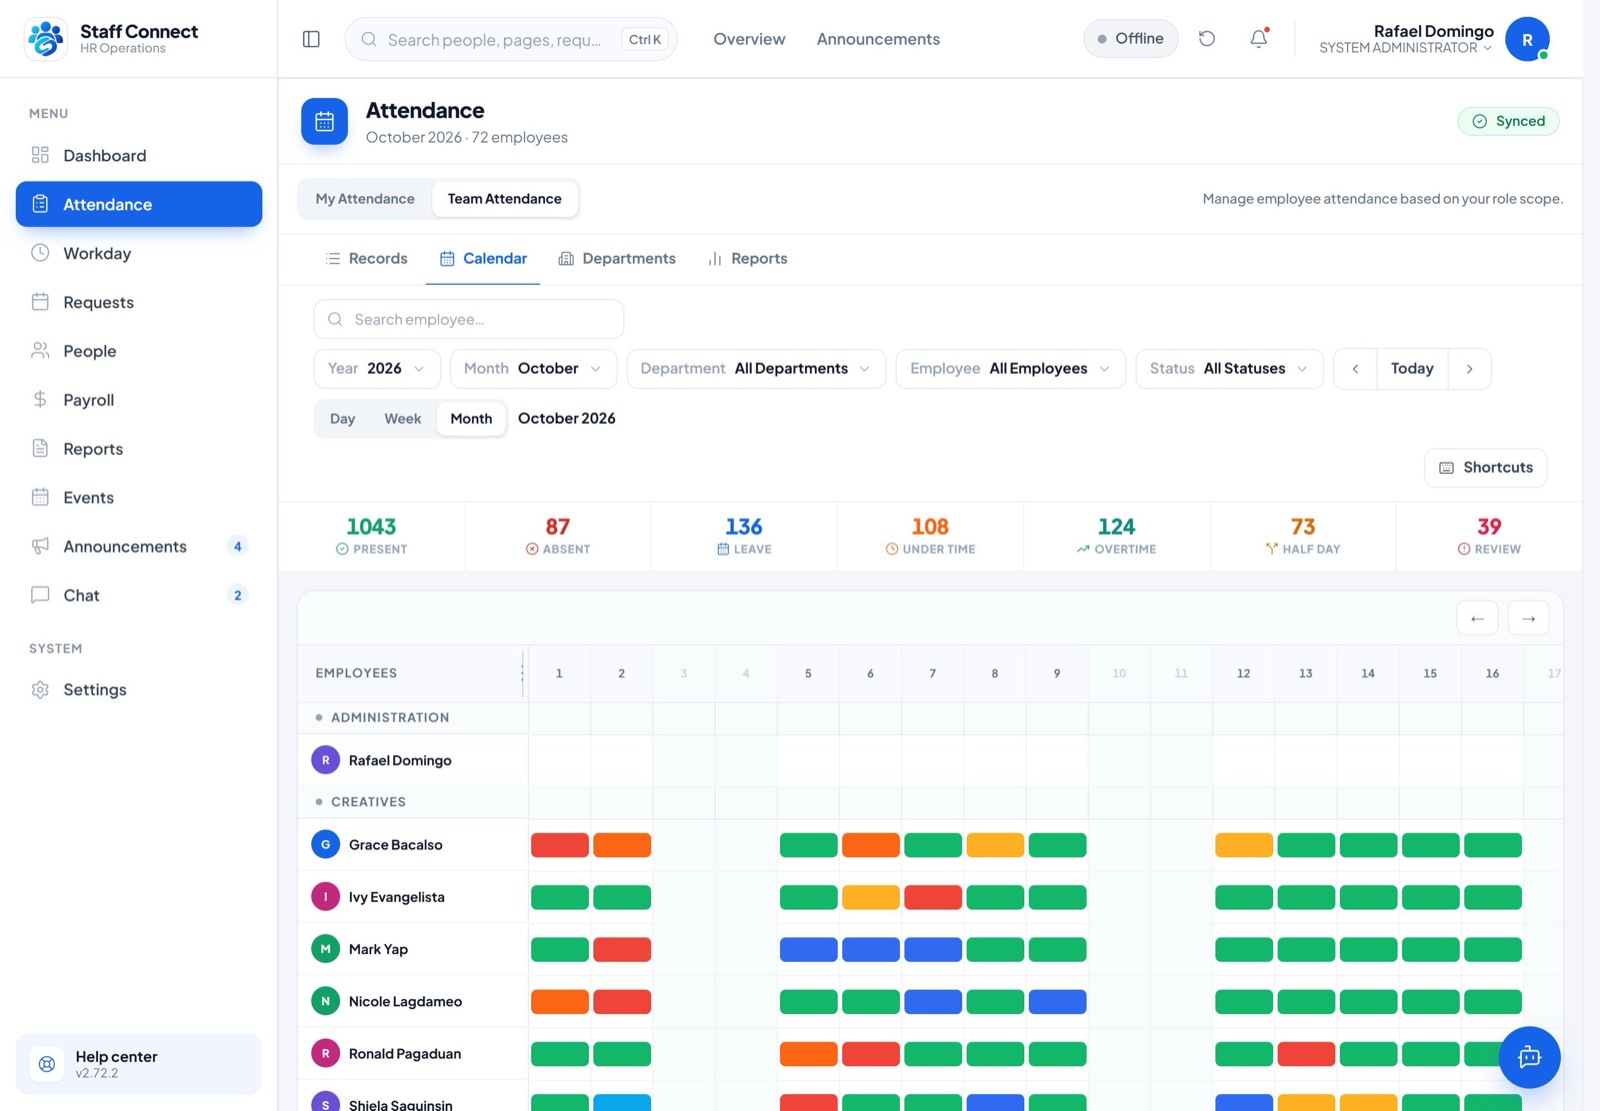Open the Reports tab in Attendance

click(x=747, y=259)
